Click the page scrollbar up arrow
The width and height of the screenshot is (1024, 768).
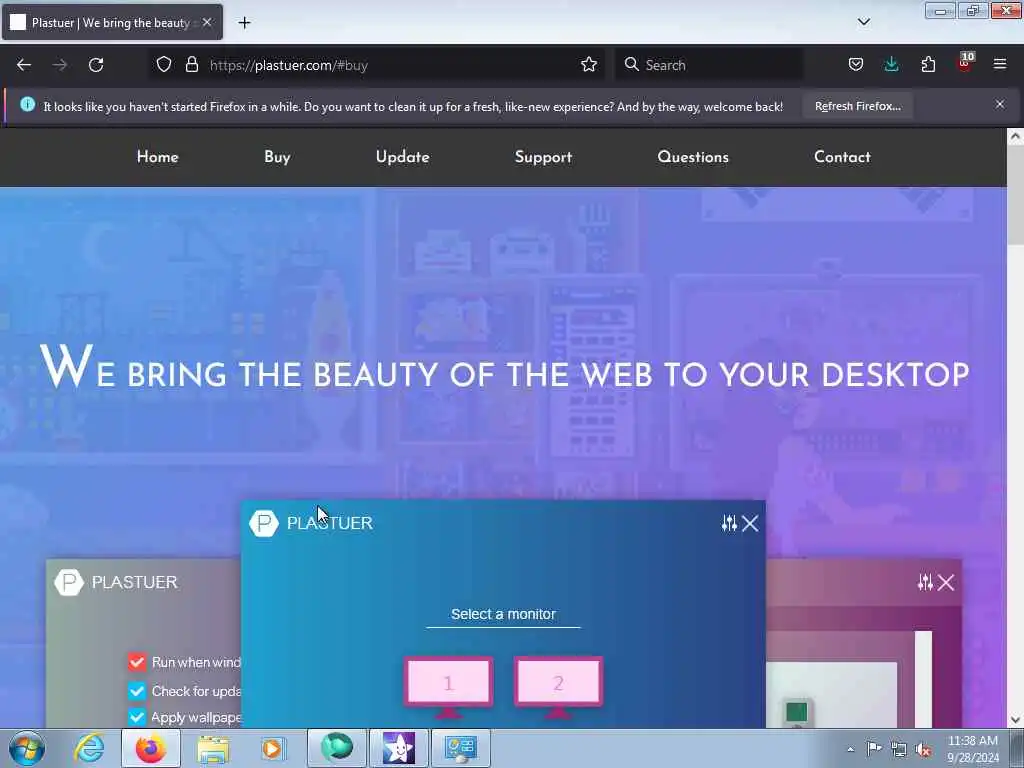coord(1015,136)
